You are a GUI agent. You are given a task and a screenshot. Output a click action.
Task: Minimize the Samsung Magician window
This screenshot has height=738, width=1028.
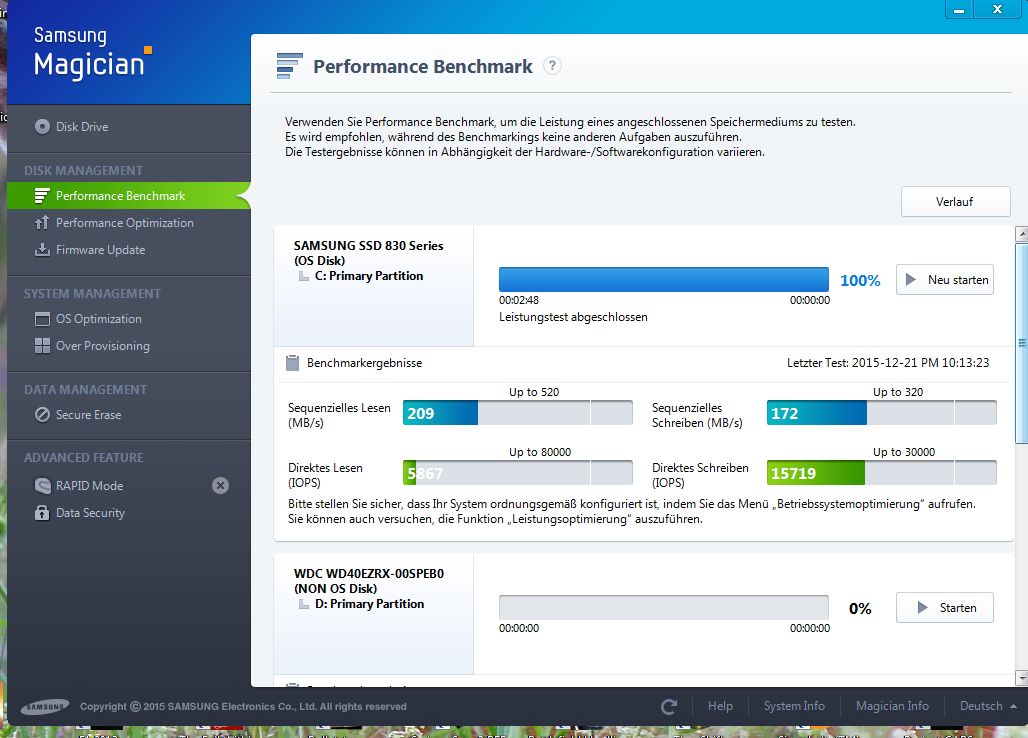coord(959,9)
